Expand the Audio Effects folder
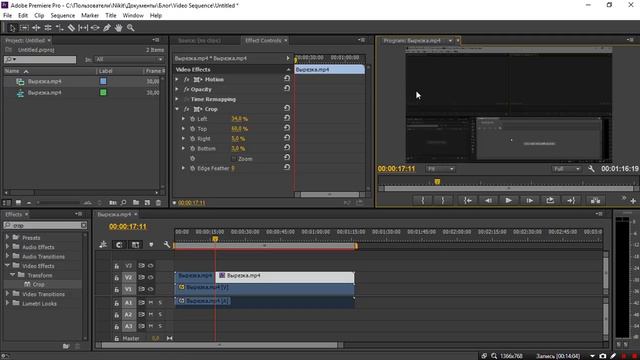The image size is (640, 360). coord(7,247)
